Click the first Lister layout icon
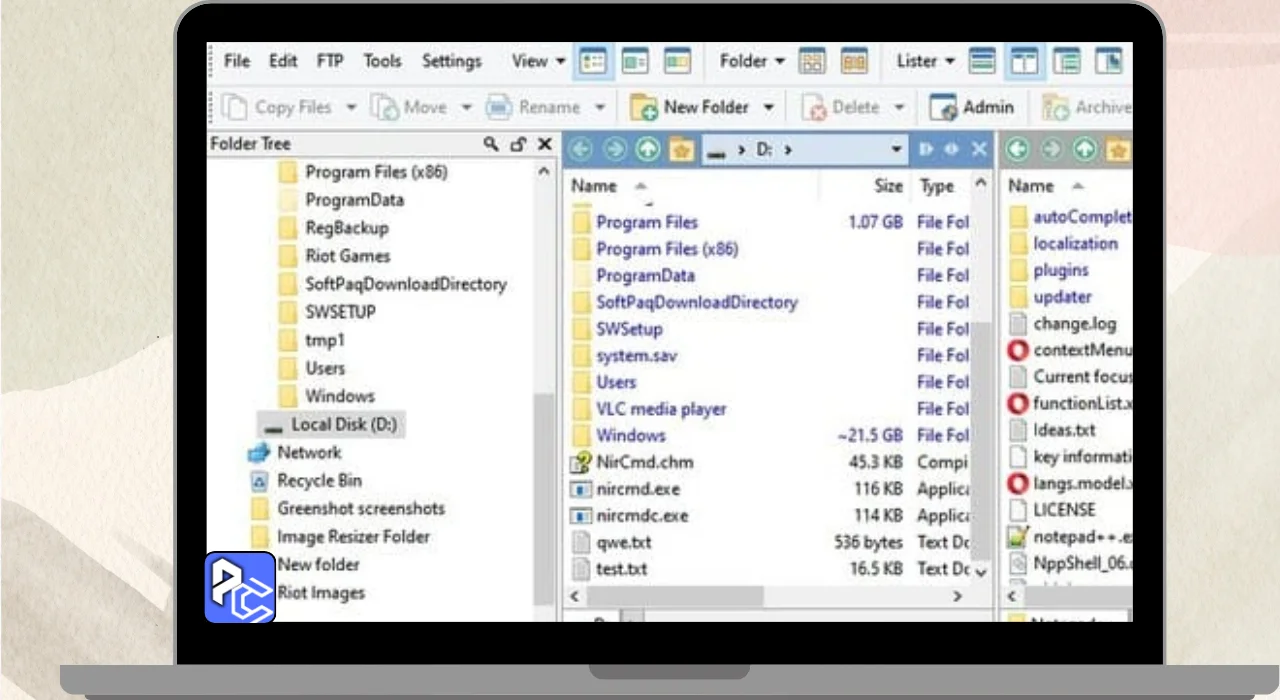The width and height of the screenshot is (1280, 700). coord(983,61)
